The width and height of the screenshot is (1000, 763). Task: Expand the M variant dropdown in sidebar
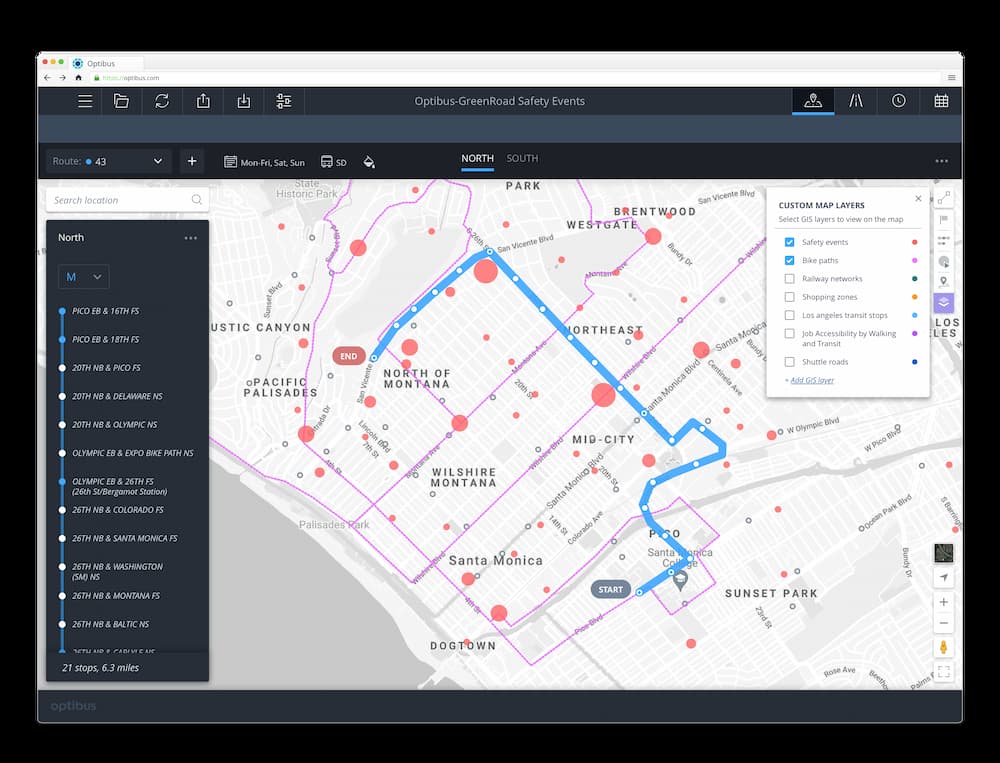click(x=83, y=277)
